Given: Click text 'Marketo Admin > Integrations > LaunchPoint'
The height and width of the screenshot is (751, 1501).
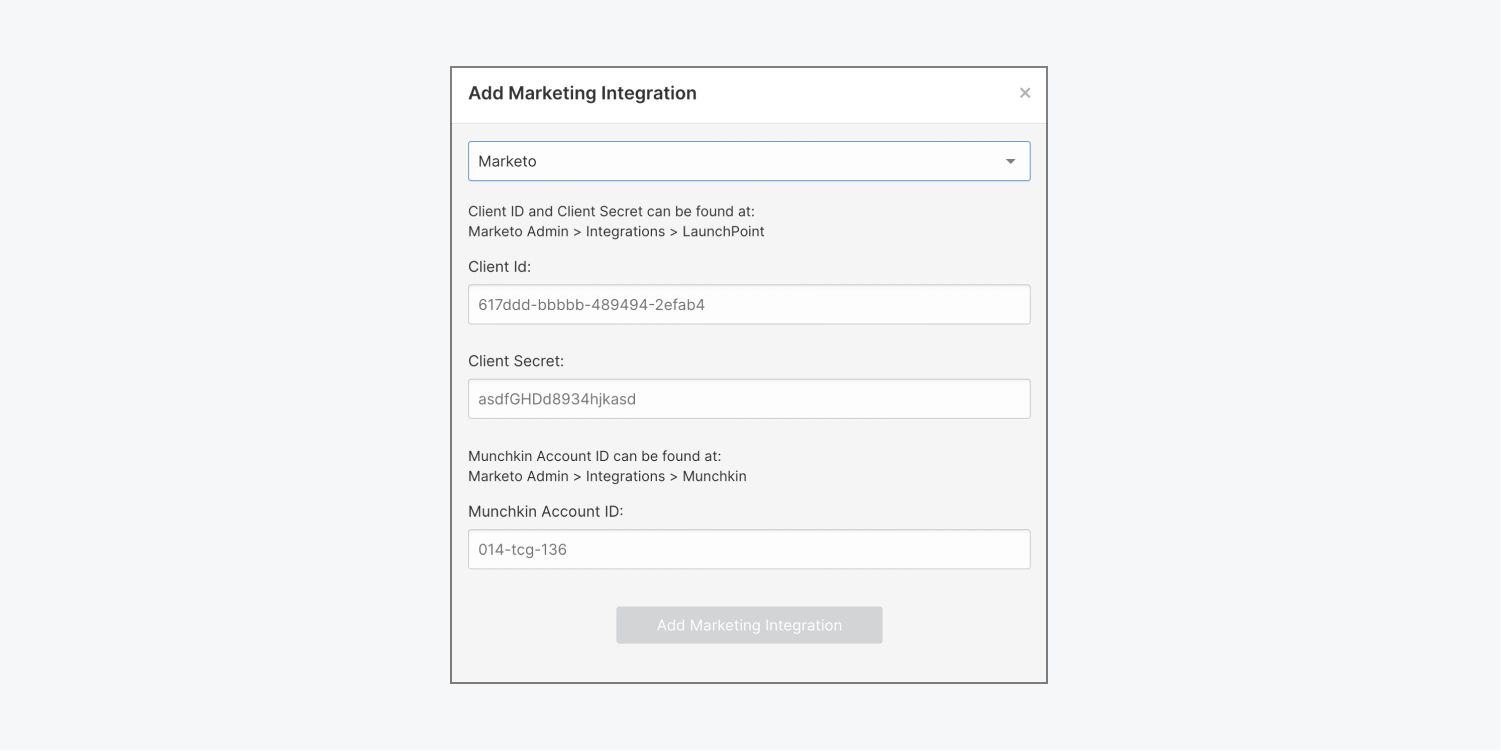Looking at the screenshot, I should (x=616, y=231).
